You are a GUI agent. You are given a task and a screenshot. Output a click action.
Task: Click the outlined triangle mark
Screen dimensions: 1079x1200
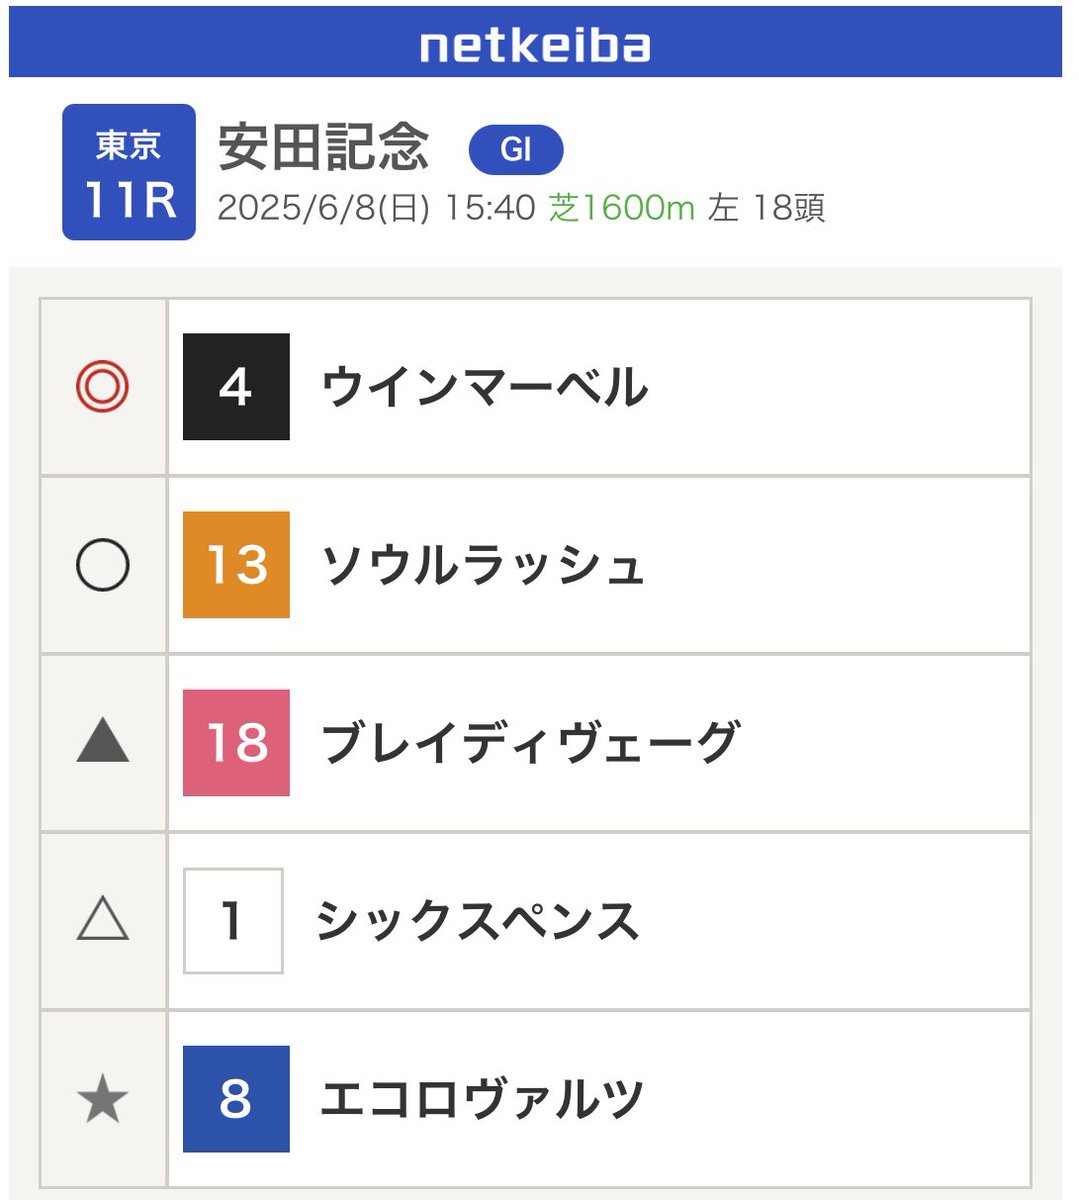coord(103,920)
